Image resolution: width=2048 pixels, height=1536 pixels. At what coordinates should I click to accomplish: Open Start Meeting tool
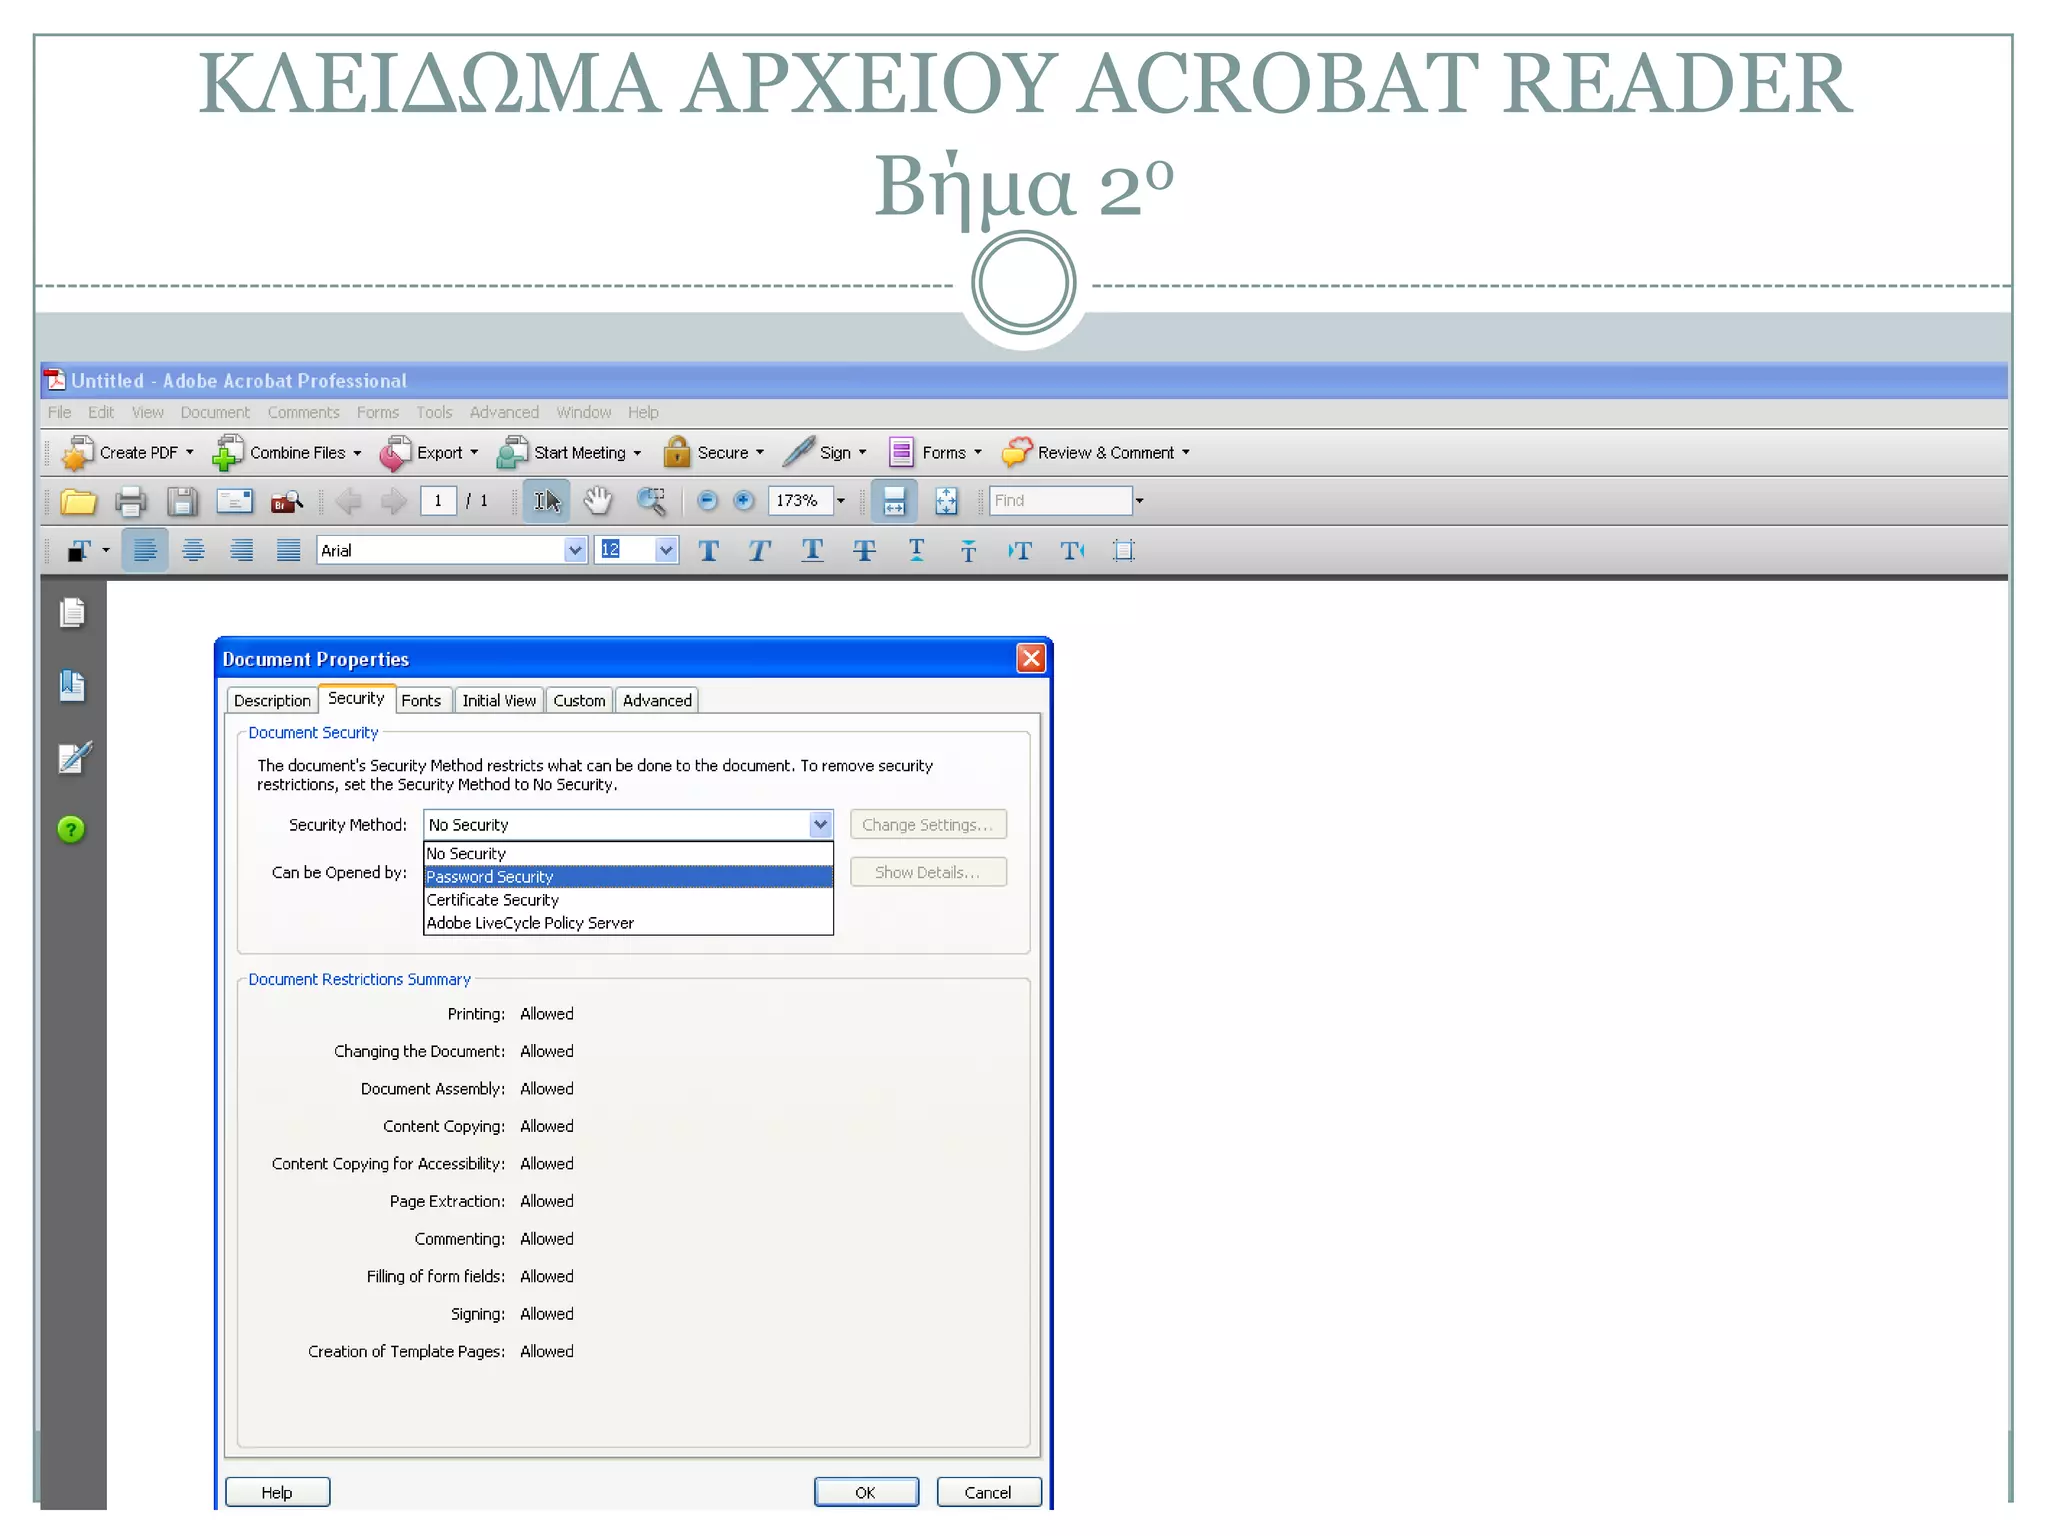pos(569,453)
